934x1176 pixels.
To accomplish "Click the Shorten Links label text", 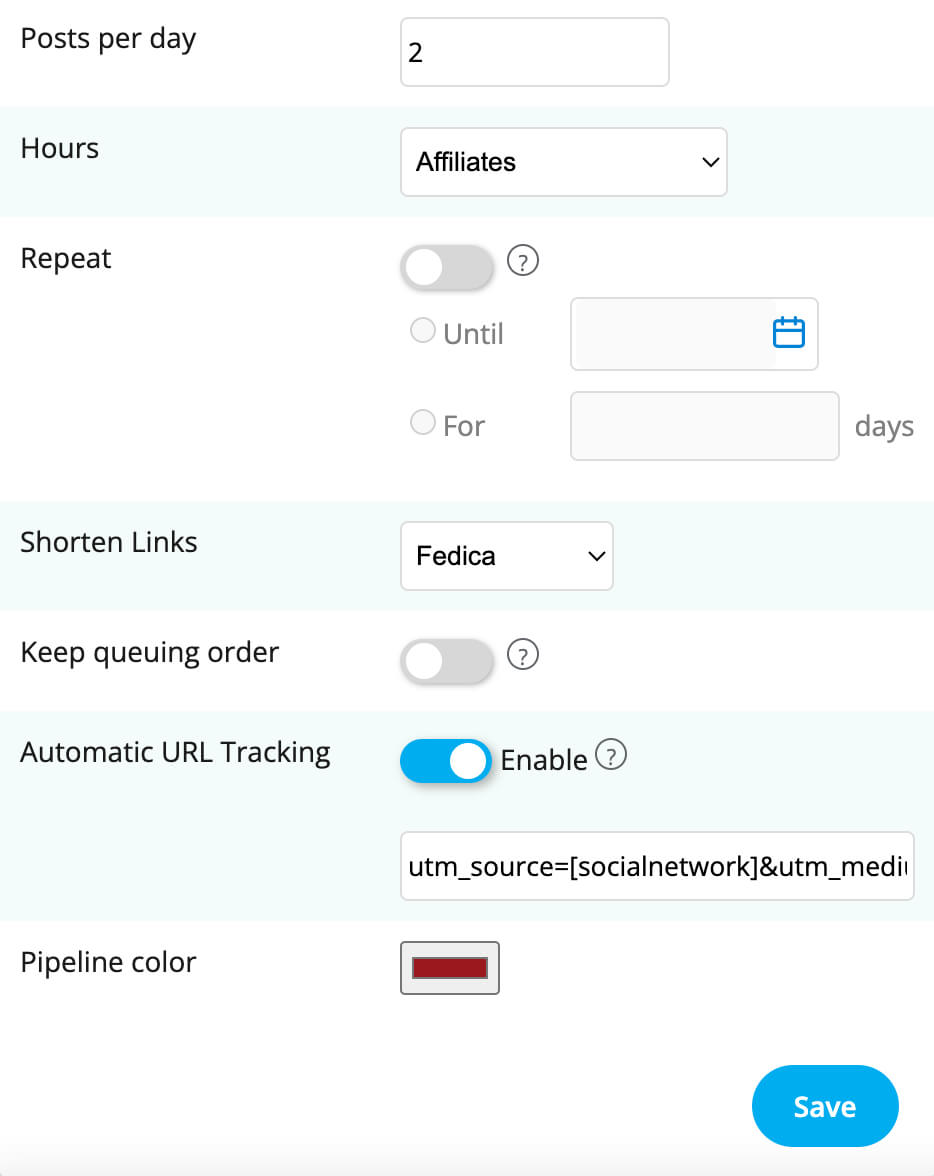I will click(109, 542).
